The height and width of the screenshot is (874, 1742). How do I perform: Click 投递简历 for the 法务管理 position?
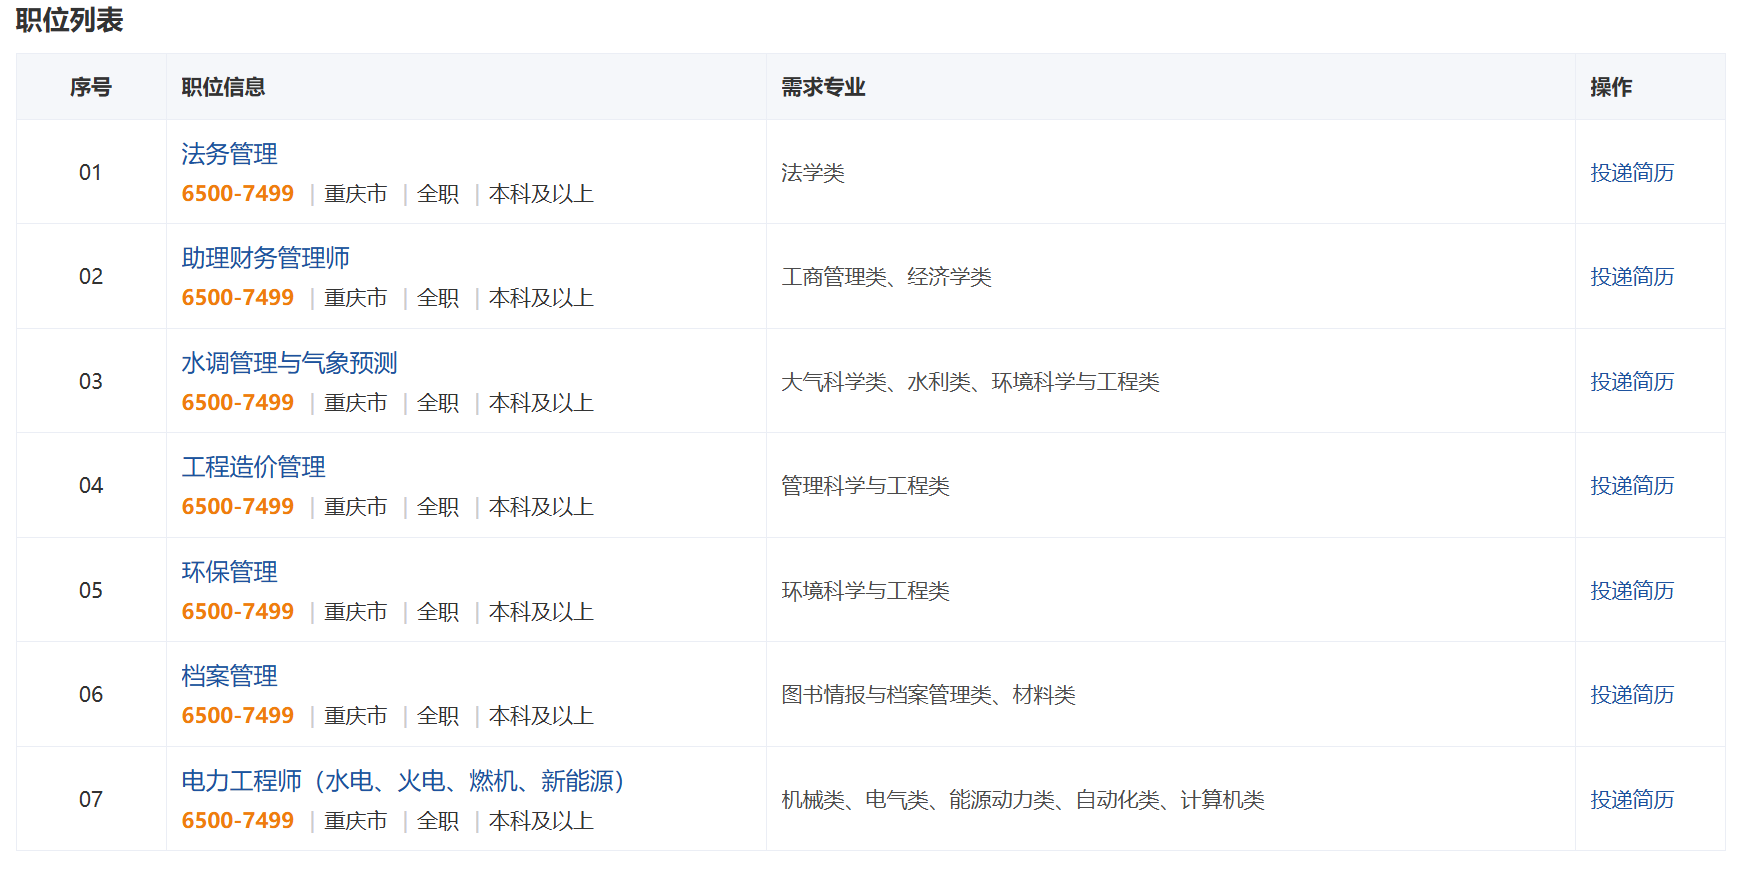coord(1631,173)
